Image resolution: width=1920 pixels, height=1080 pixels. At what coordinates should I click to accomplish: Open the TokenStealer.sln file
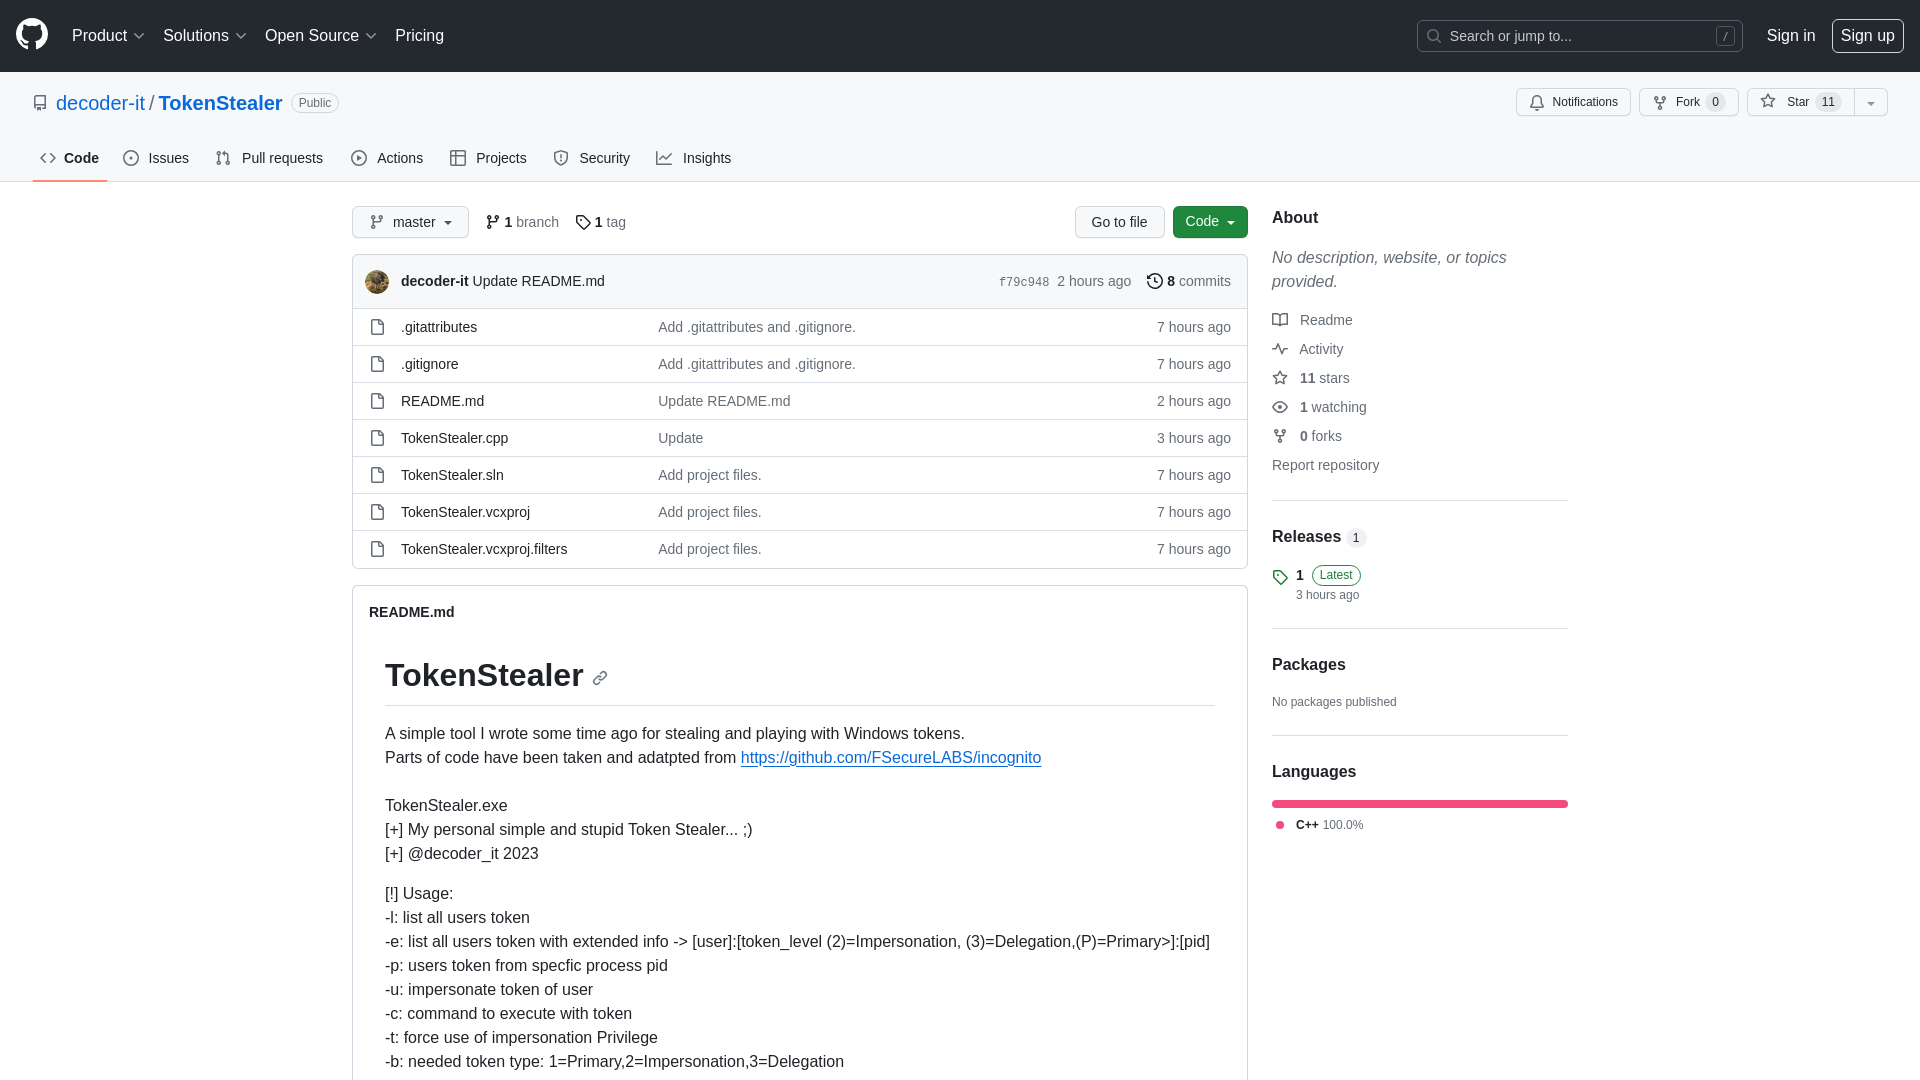452,475
